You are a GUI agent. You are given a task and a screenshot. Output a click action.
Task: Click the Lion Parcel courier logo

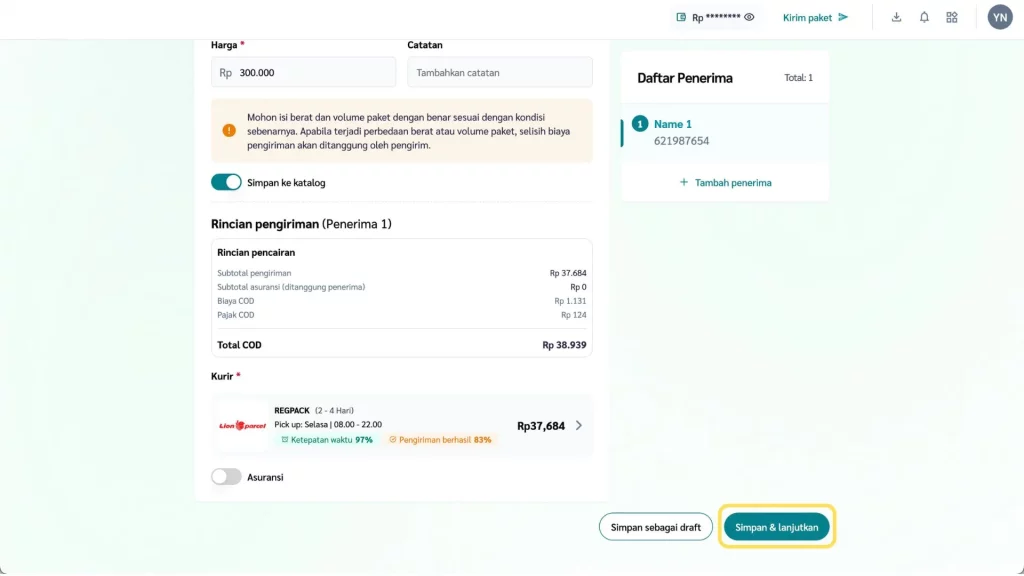242,426
